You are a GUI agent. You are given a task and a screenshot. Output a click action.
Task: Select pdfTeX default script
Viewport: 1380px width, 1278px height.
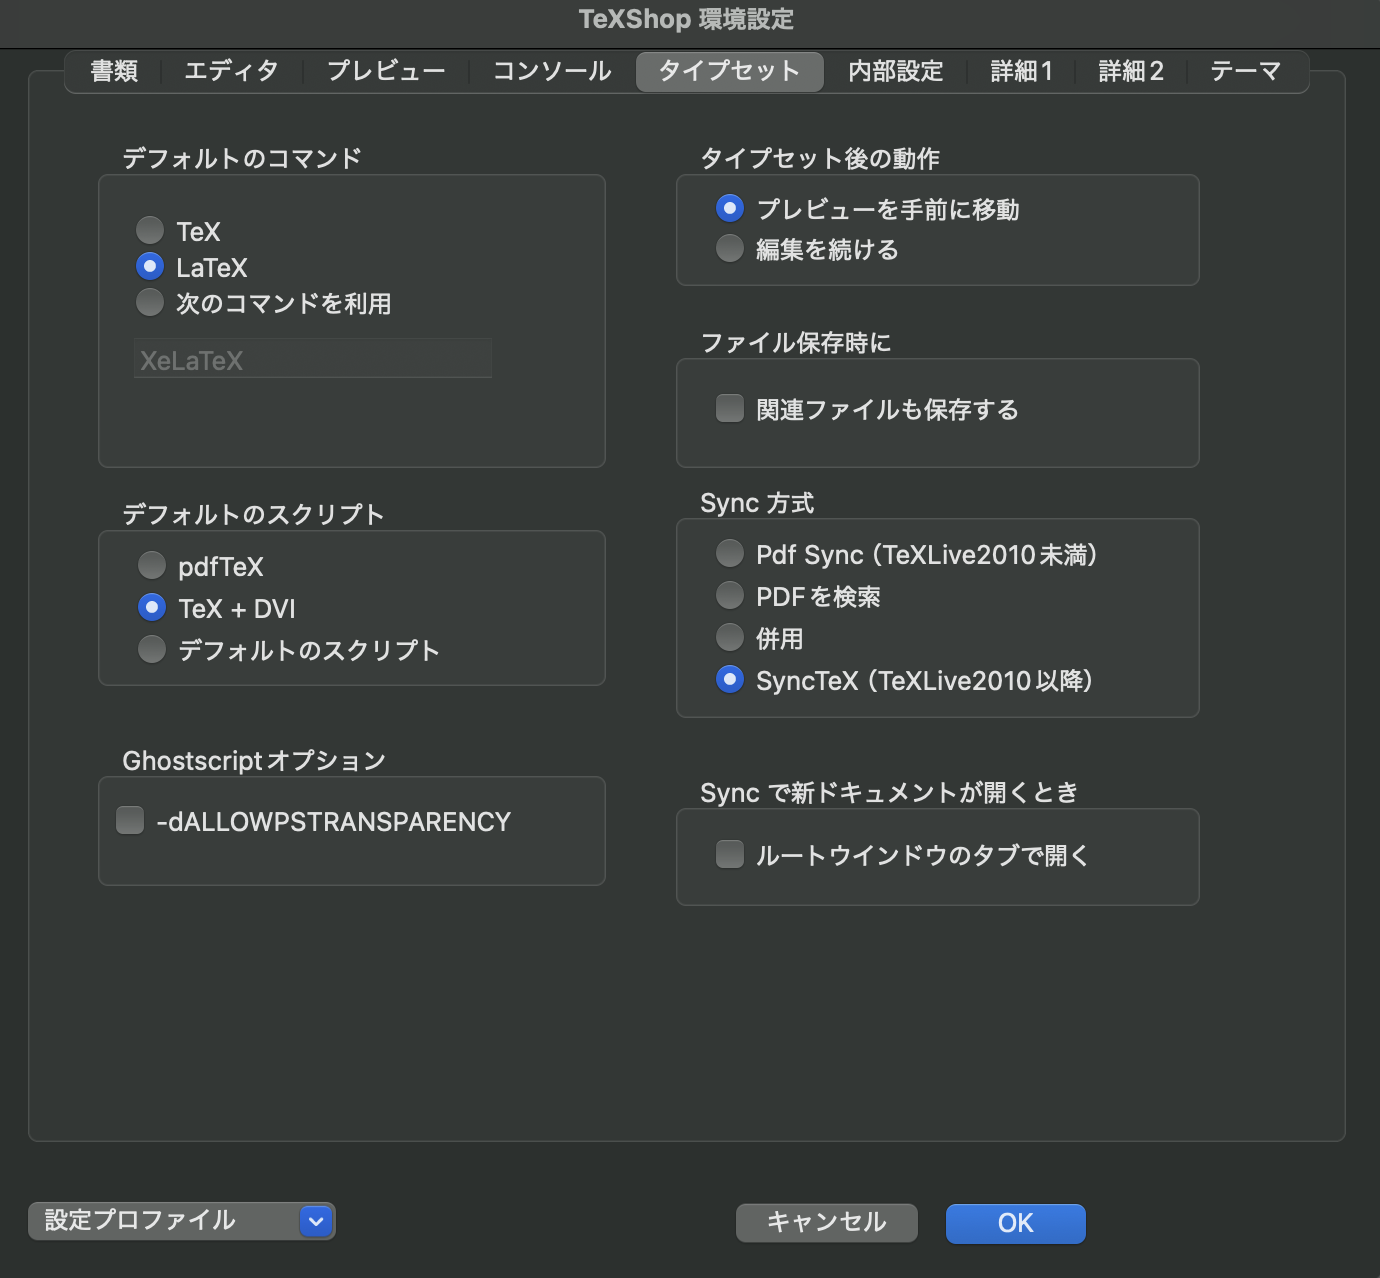[152, 566]
